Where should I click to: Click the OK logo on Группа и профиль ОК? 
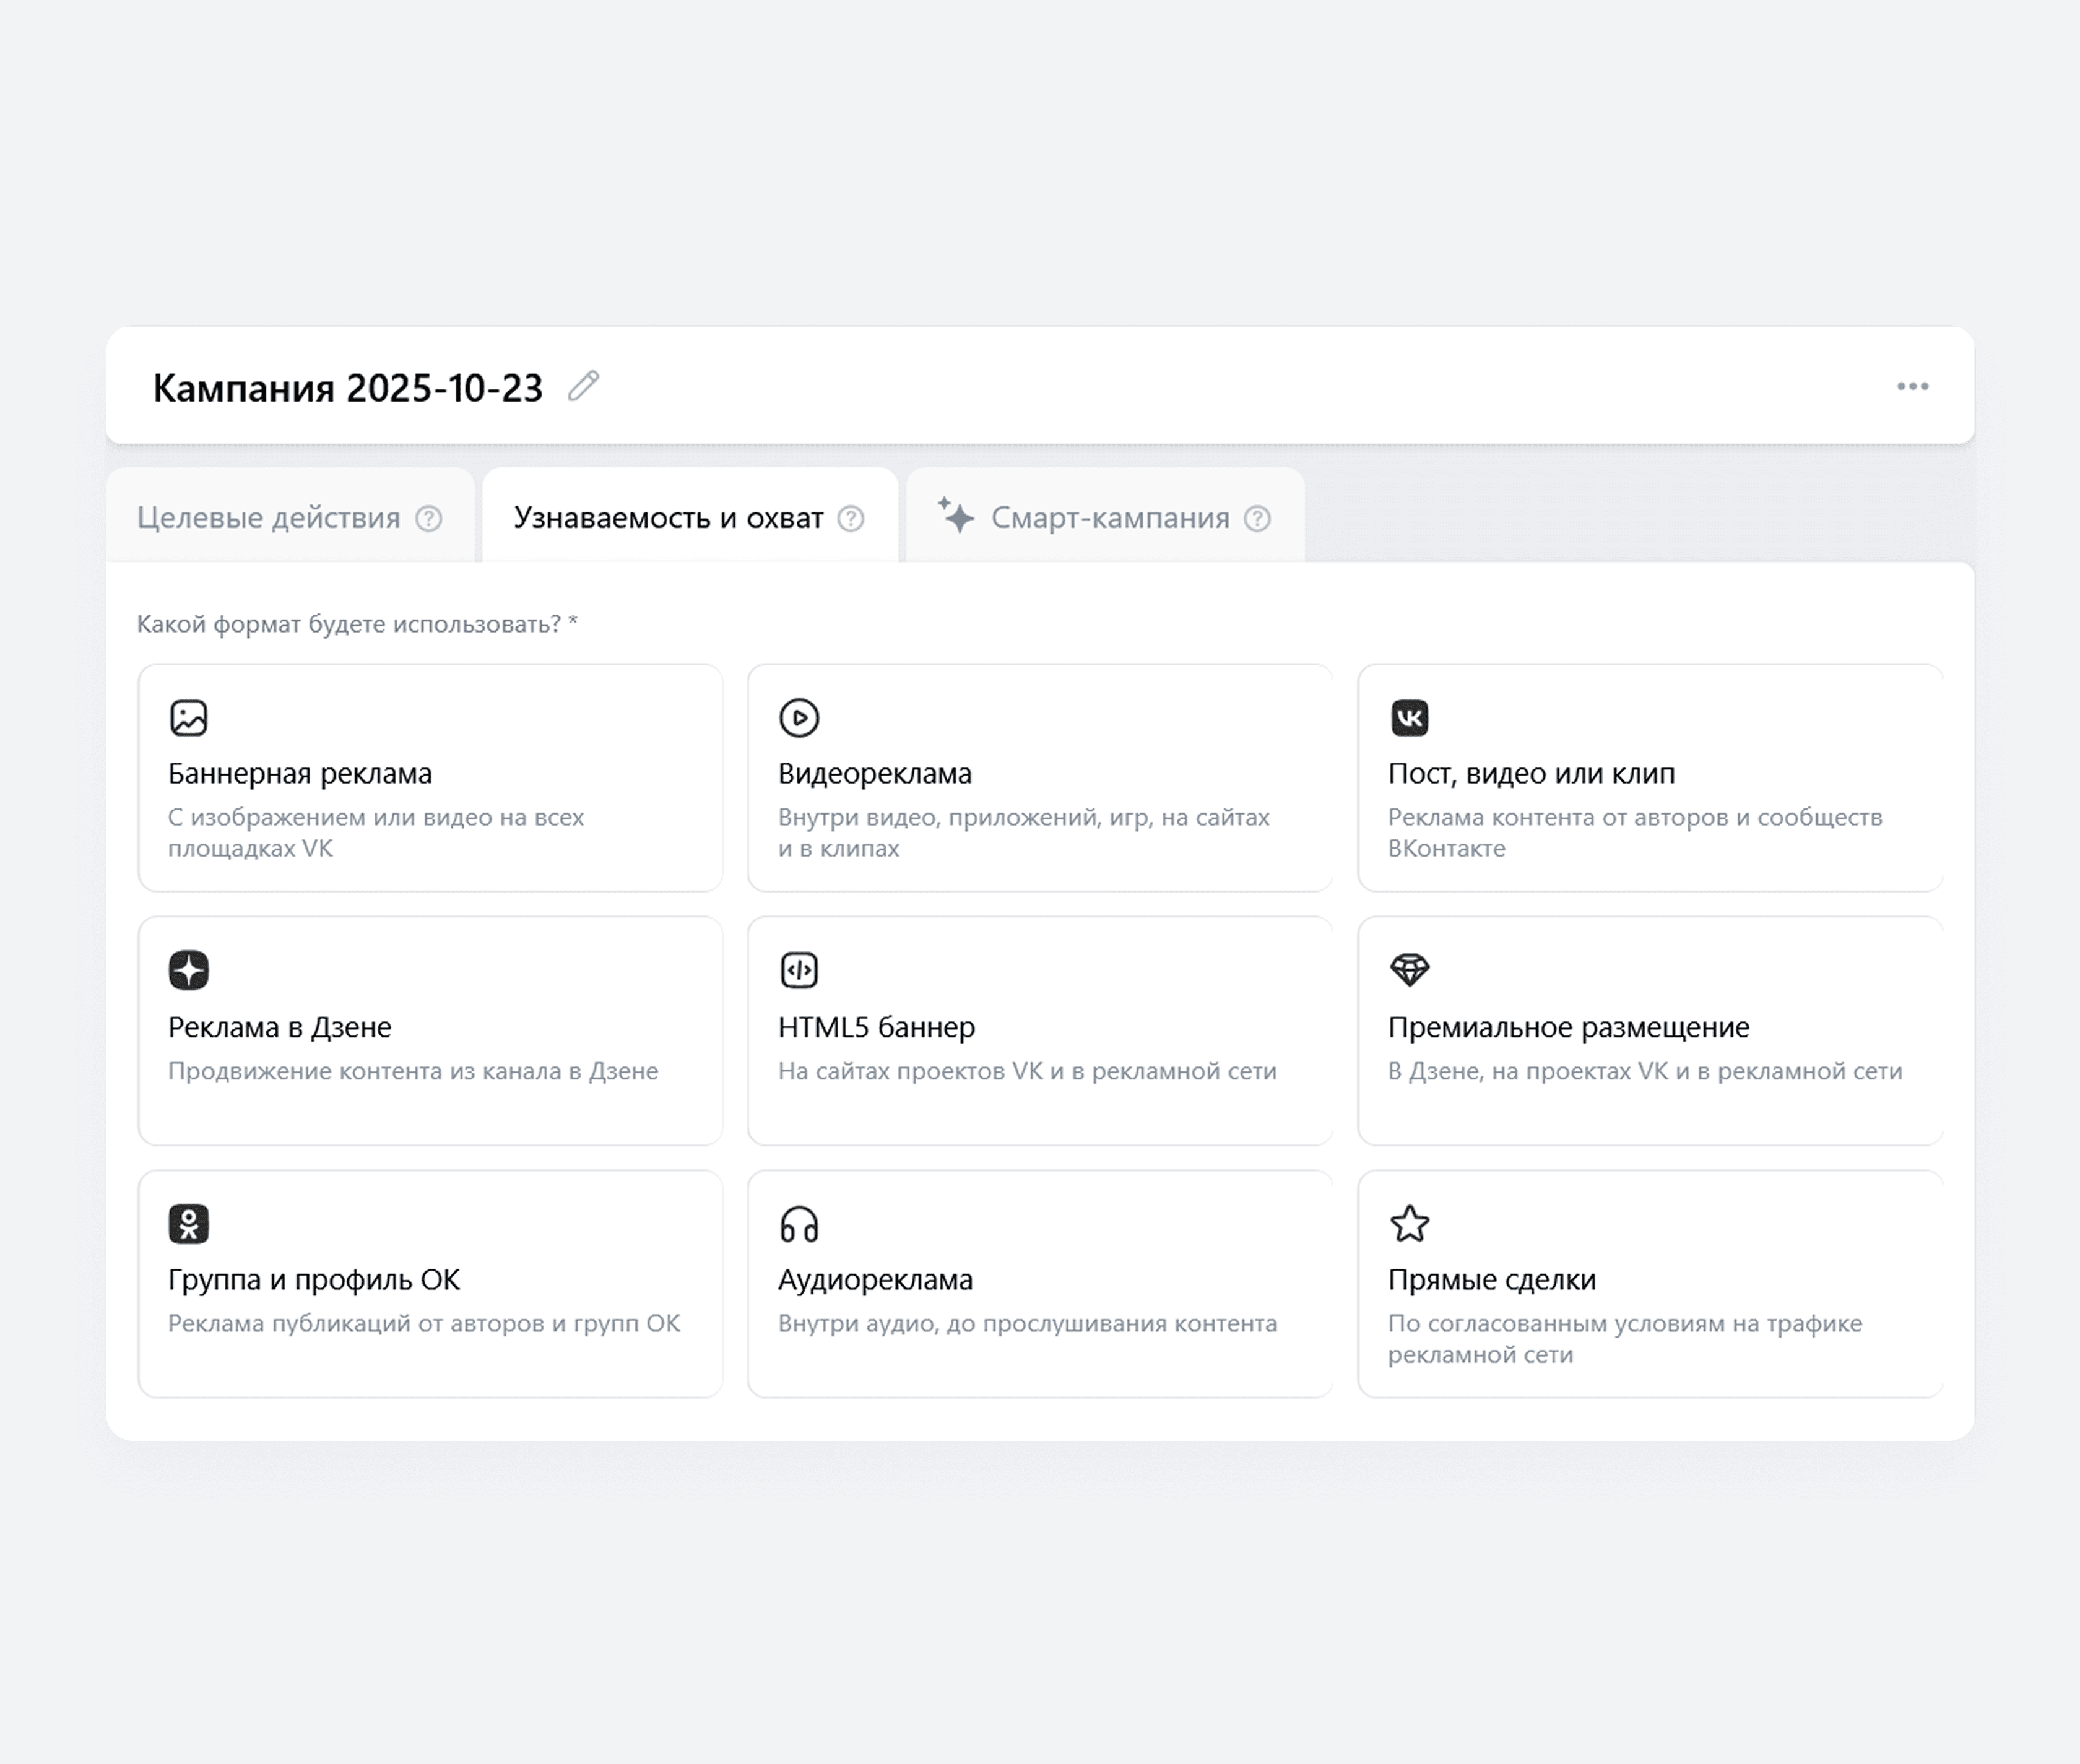[x=188, y=1223]
